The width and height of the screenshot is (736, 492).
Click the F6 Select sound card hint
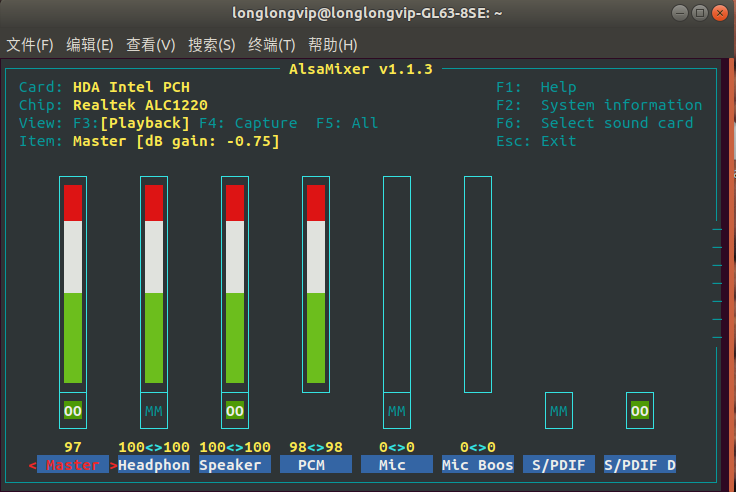click(x=594, y=123)
